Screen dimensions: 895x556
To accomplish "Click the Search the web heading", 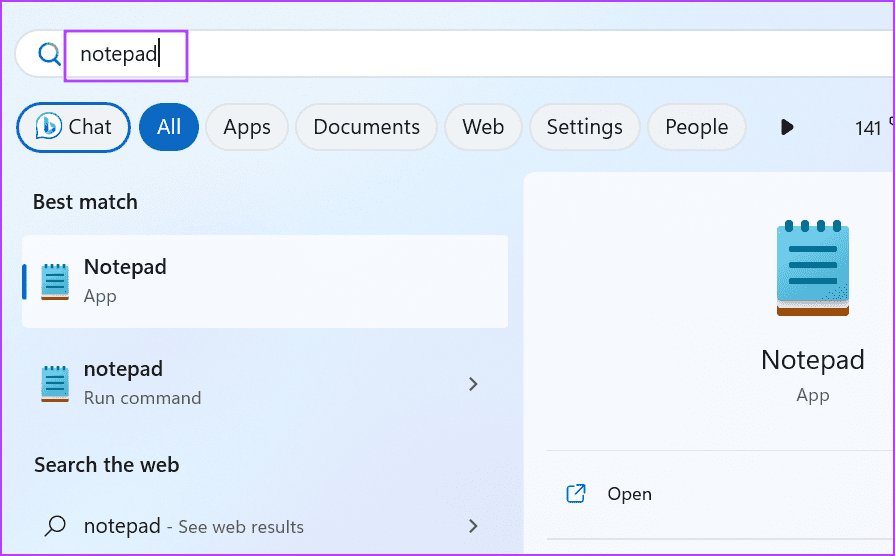I will (106, 465).
